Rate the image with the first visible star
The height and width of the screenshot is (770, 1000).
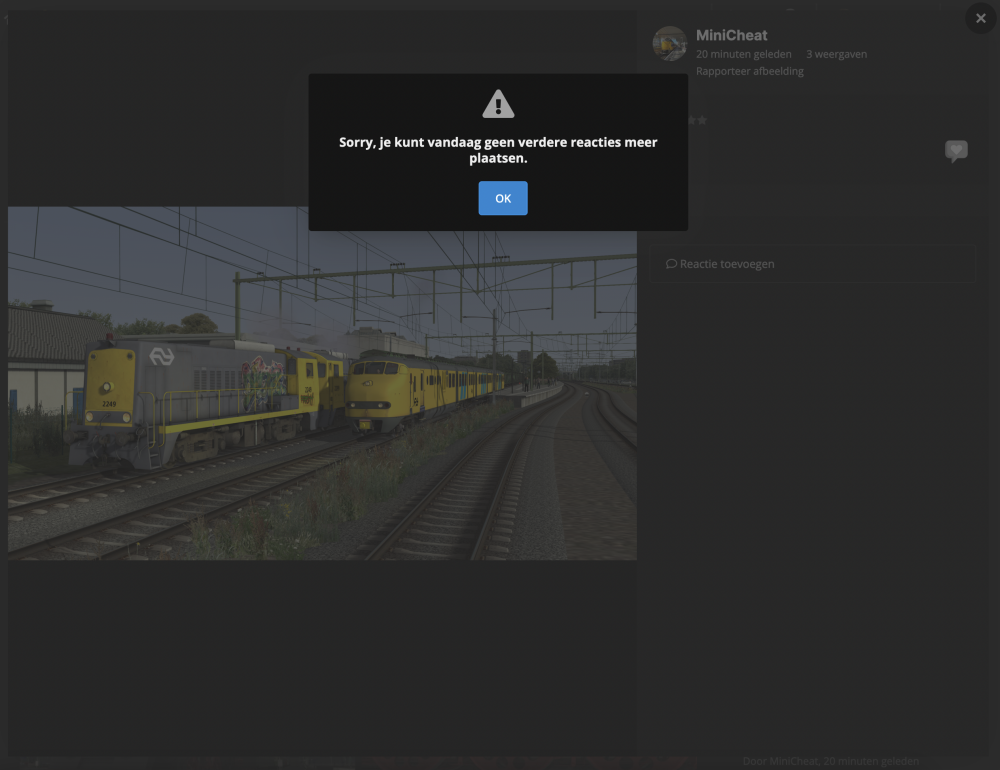(x=692, y=120)
